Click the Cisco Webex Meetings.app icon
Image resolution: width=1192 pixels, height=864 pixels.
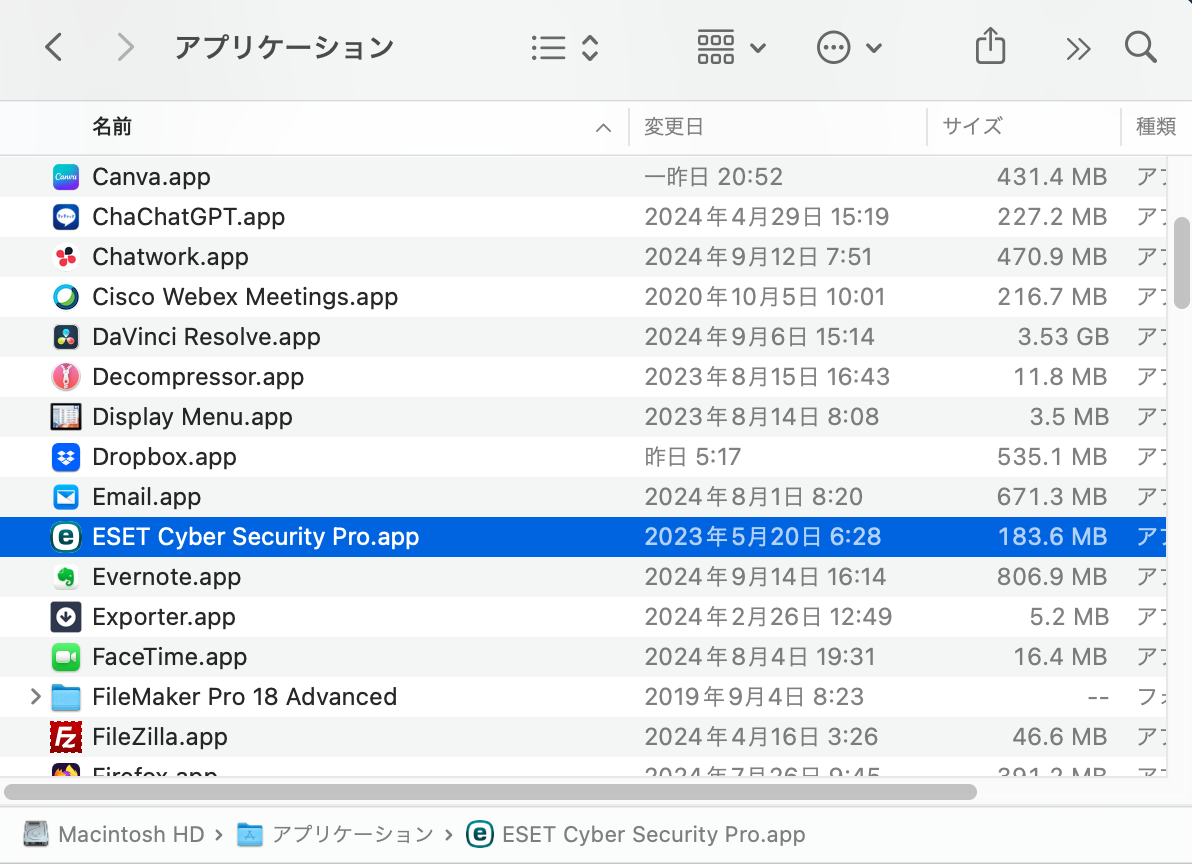[x=66, y=297]
